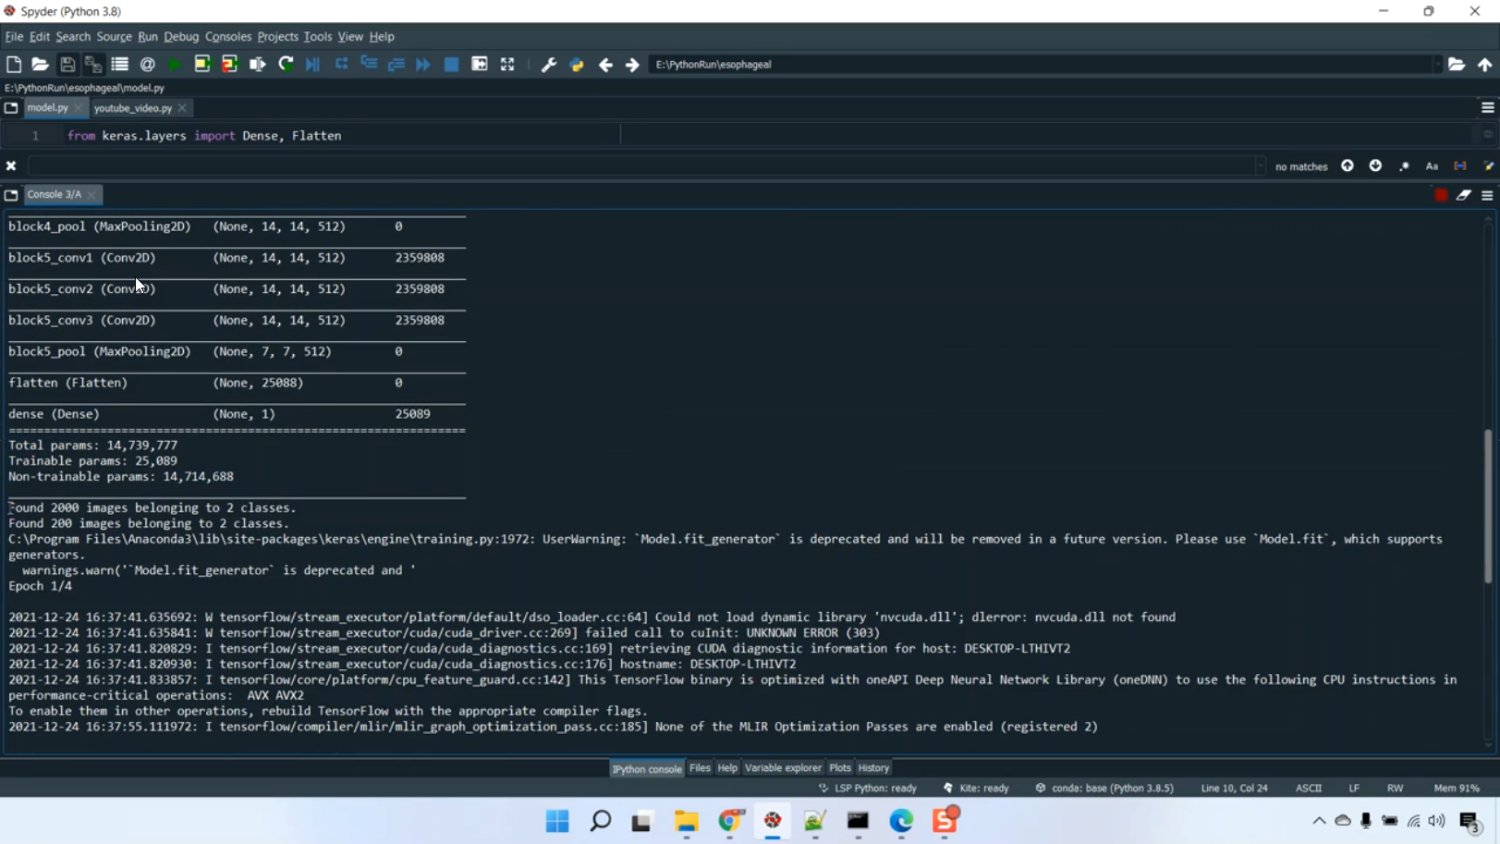Open File Explorer from the taskbar
Viewport: 1500px width, 844px height.
pos(686,821)
